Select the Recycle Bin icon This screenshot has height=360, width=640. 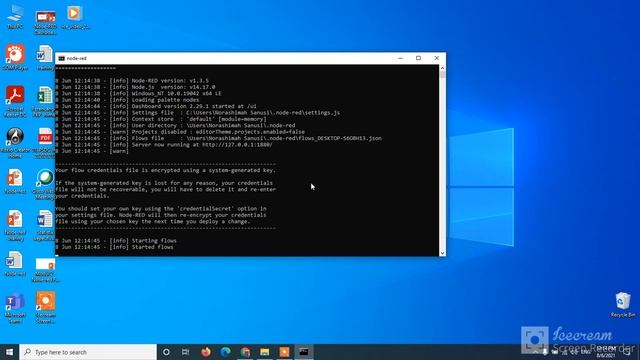click(623, 304)
